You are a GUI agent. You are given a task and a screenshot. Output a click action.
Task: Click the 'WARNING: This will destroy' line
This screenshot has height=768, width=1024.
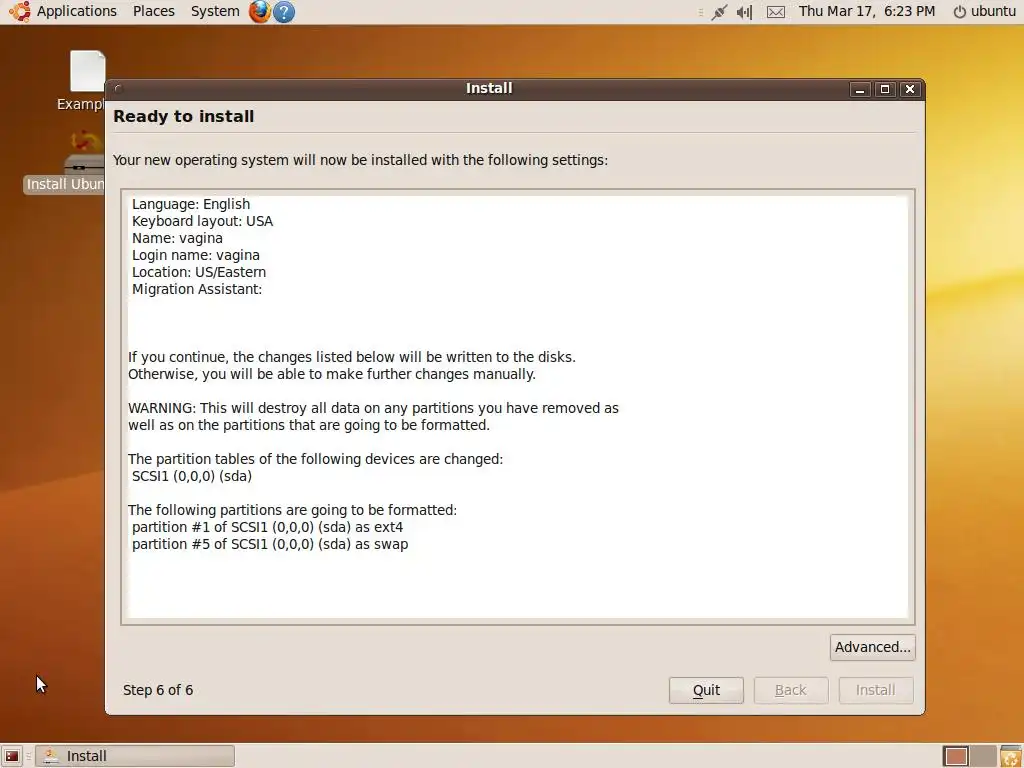373,408
